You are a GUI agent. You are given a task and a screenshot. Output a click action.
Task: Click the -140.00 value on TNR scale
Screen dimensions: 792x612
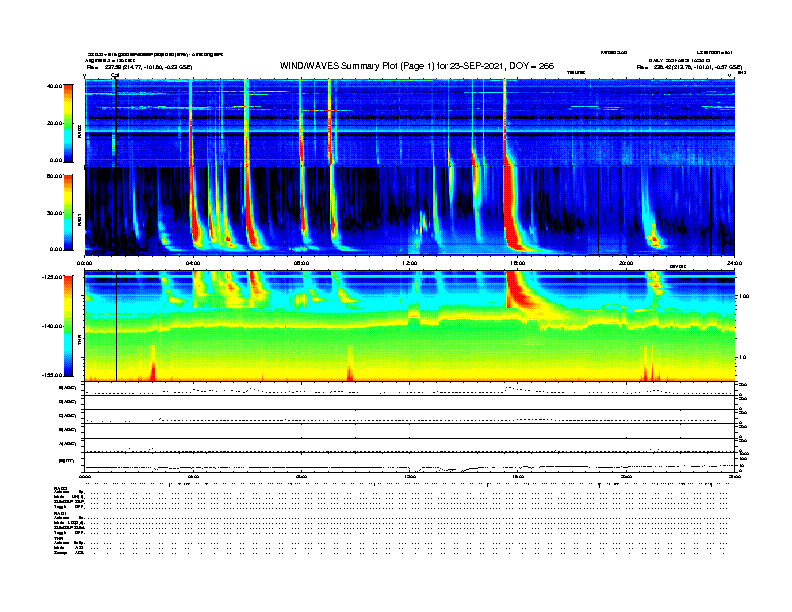pos(53,326)
